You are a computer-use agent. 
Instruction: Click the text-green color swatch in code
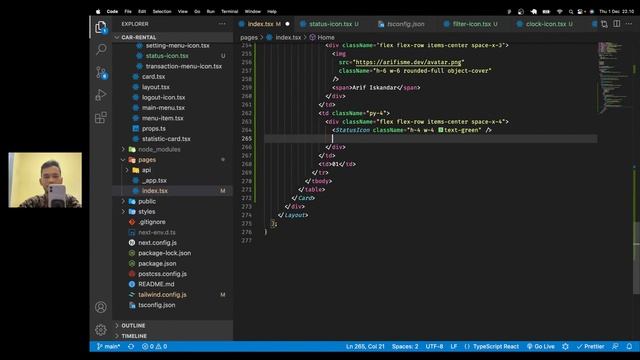tap(441, 130)
